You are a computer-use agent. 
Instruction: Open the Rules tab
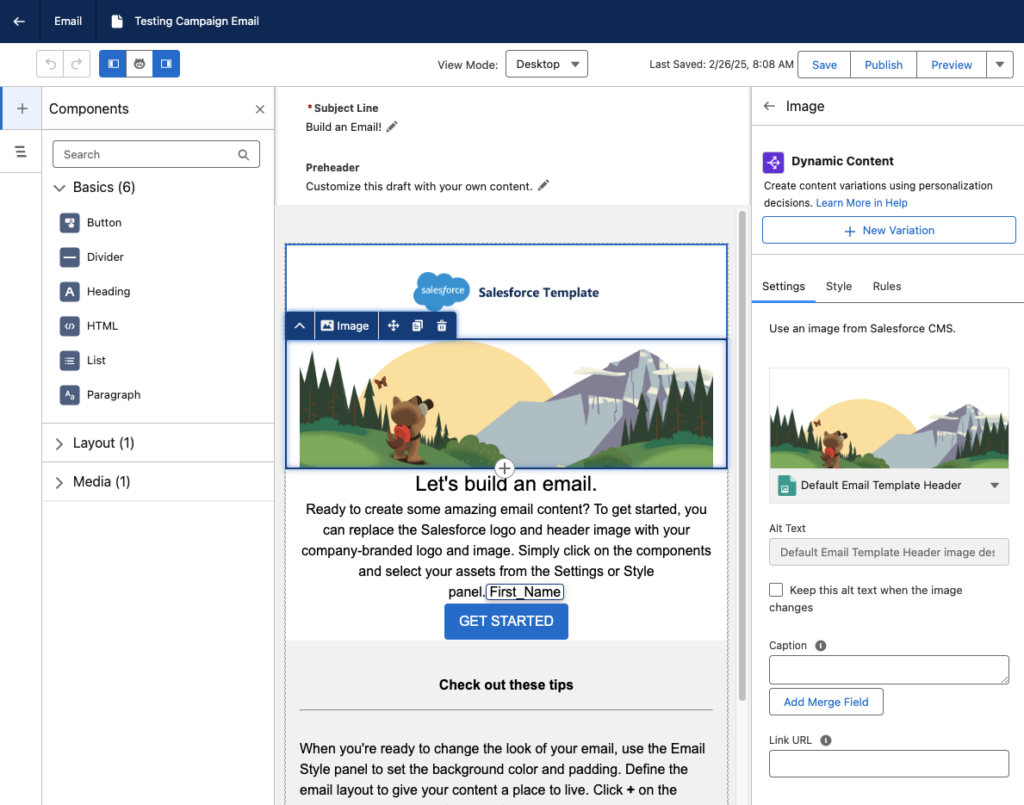click(886, 286)
